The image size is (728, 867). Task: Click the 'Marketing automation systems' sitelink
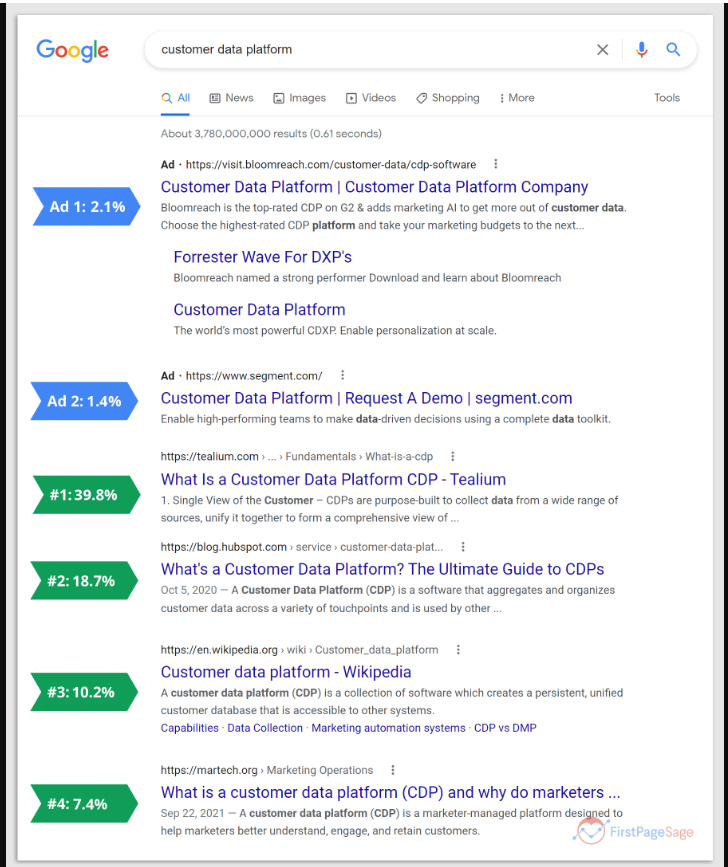(388, 728)
